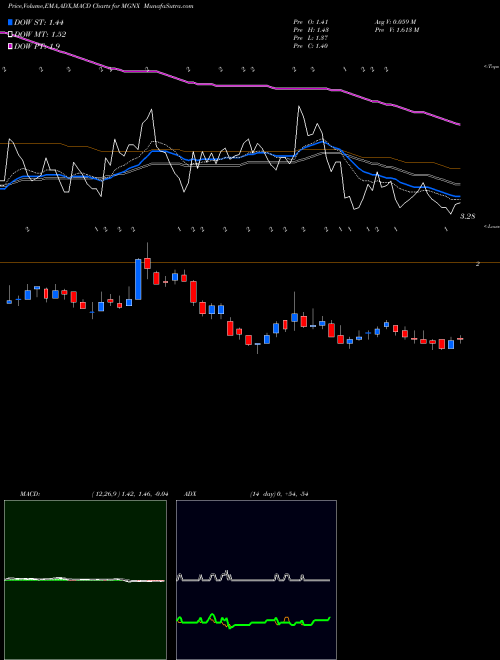Select the 'DOW MT: 1.52' legend text

point(40,35)
